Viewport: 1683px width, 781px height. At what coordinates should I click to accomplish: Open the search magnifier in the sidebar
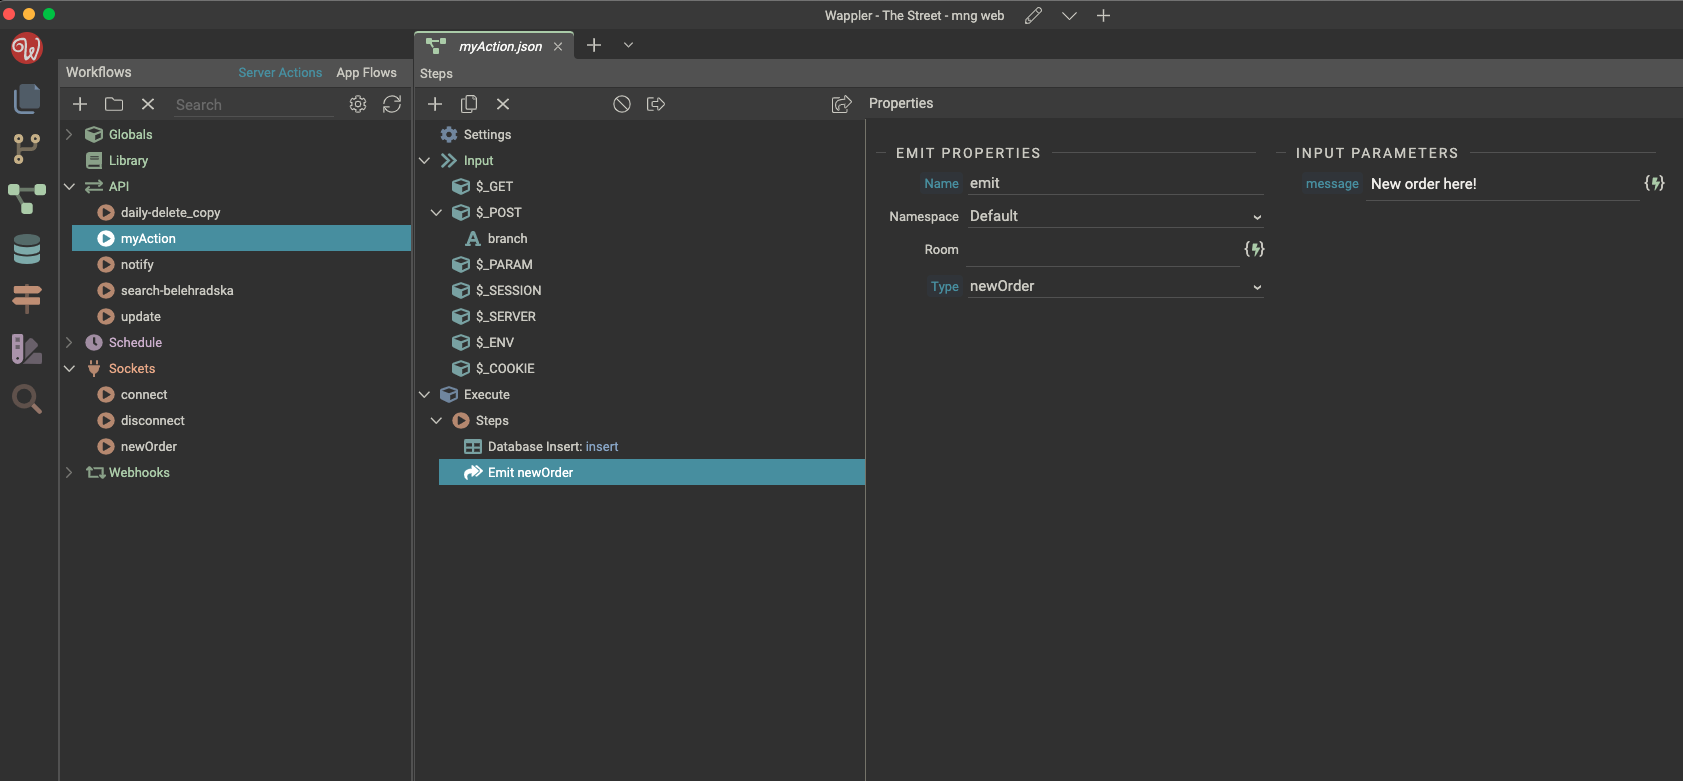click(27, 400)
